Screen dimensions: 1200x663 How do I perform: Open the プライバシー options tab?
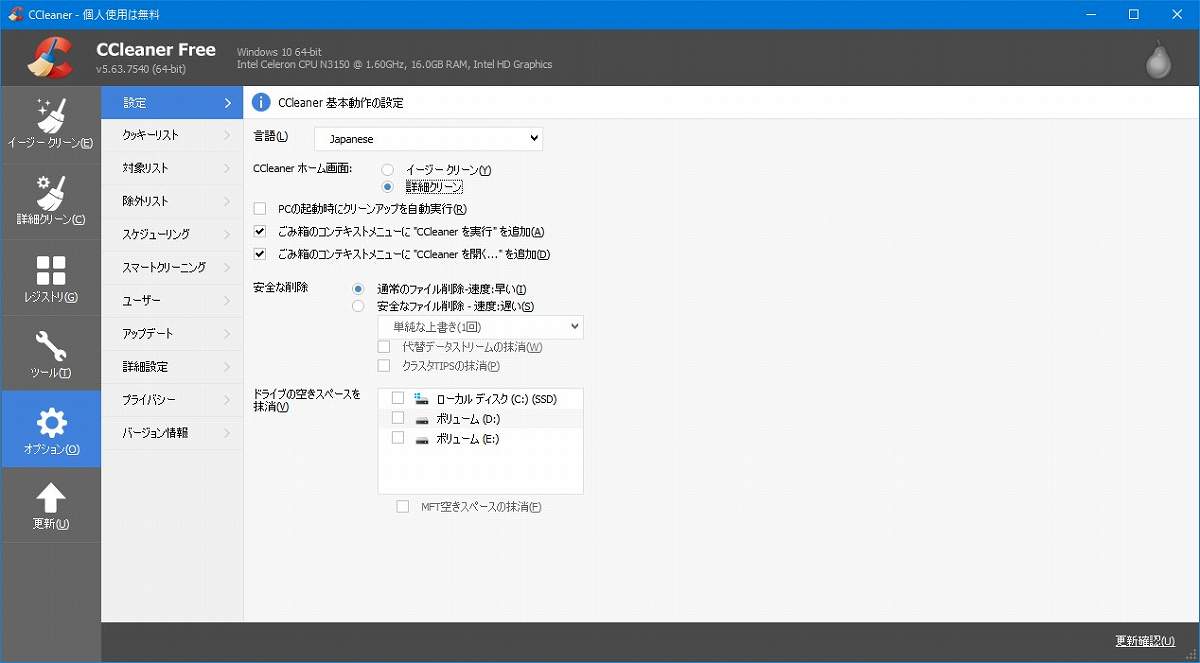[x=172, y=399]
